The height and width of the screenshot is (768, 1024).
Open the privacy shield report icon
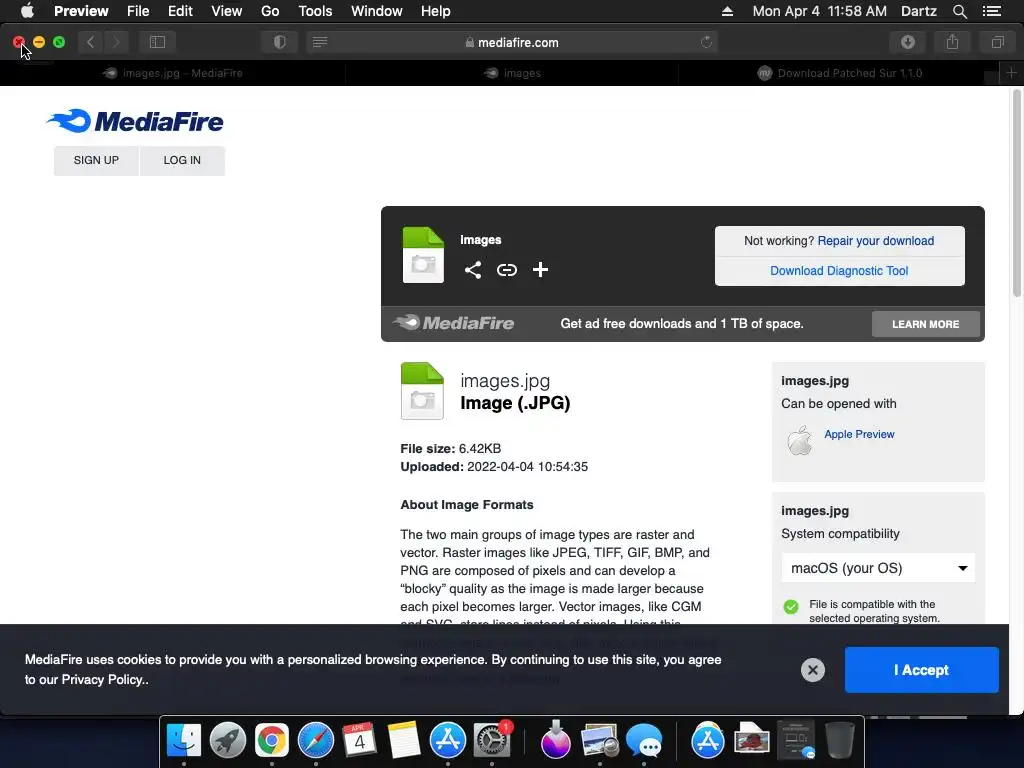[280, 42]
